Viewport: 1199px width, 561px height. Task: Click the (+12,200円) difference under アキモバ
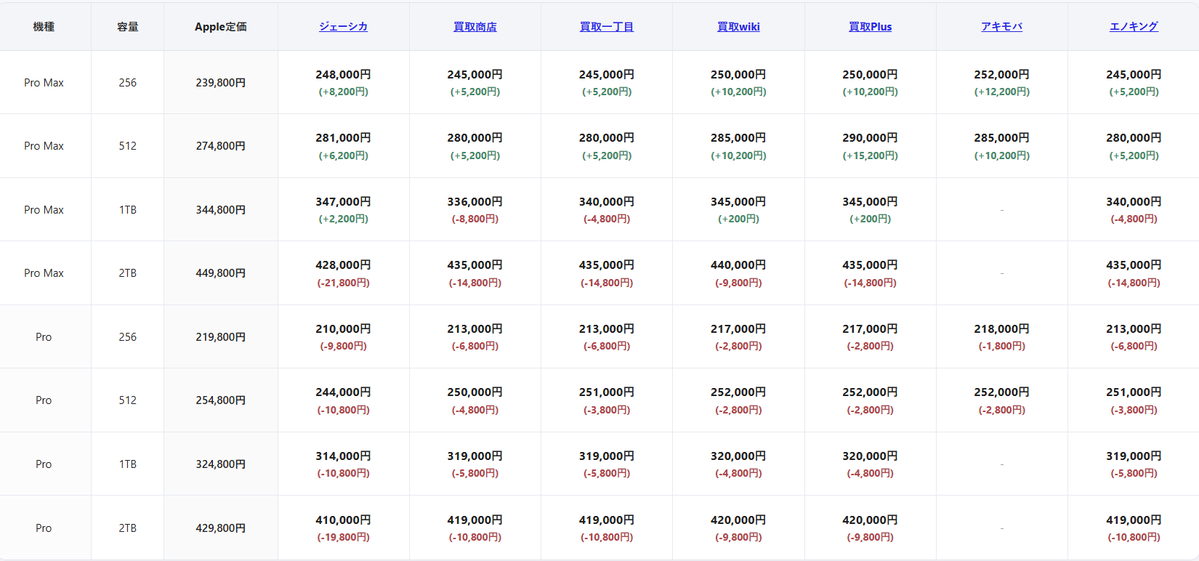coord(1002,92)
